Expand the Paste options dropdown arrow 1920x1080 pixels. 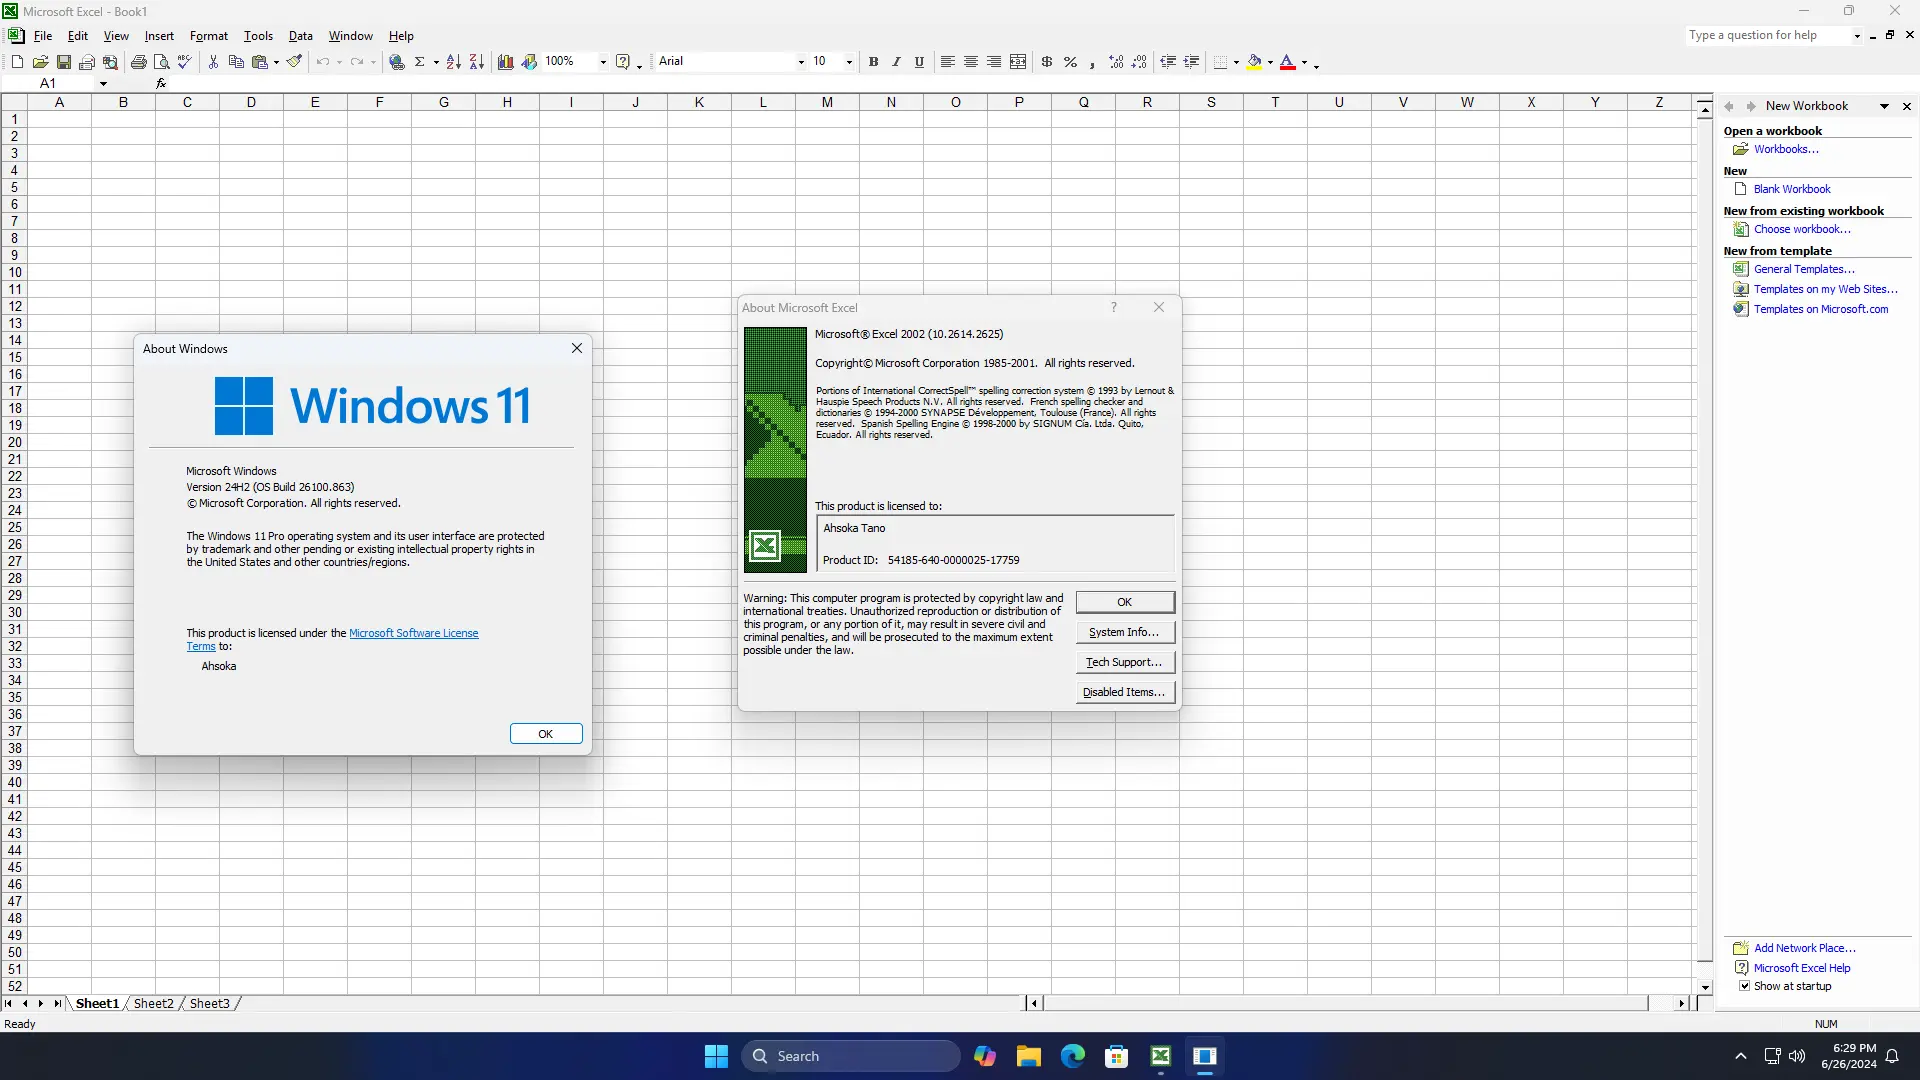(276, 62)
